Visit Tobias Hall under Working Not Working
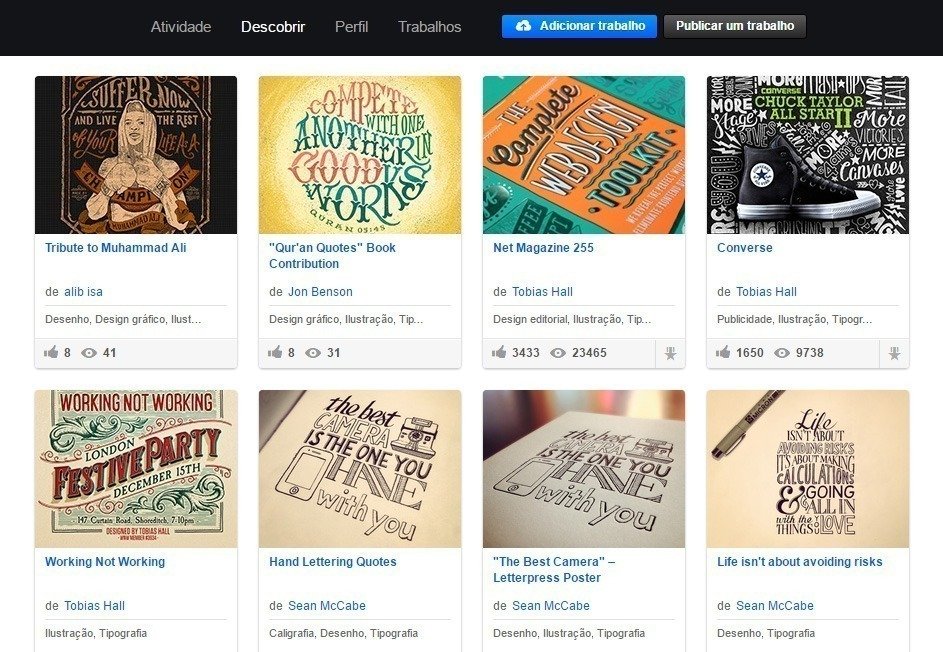Viewport: 943px width, 652px height. pos(94,606)
